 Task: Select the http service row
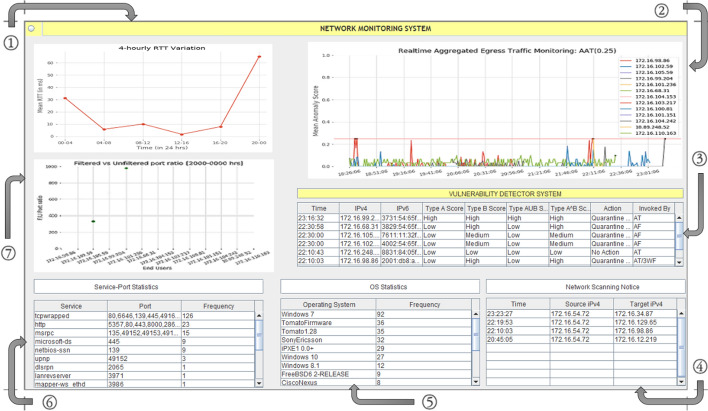144,324
